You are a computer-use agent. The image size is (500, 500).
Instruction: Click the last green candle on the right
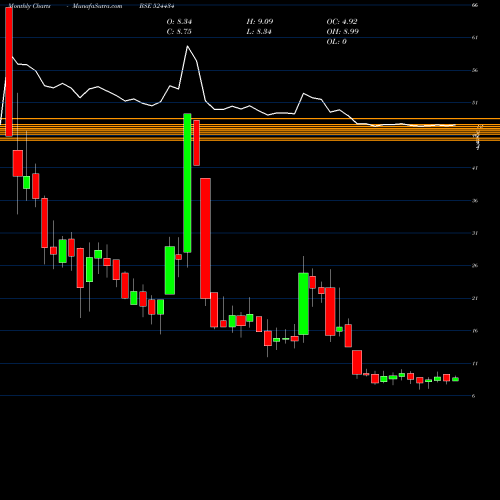[455, 379]
